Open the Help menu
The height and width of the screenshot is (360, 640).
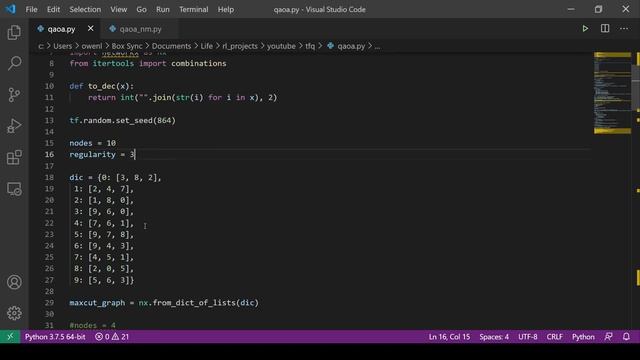(225, 9)
